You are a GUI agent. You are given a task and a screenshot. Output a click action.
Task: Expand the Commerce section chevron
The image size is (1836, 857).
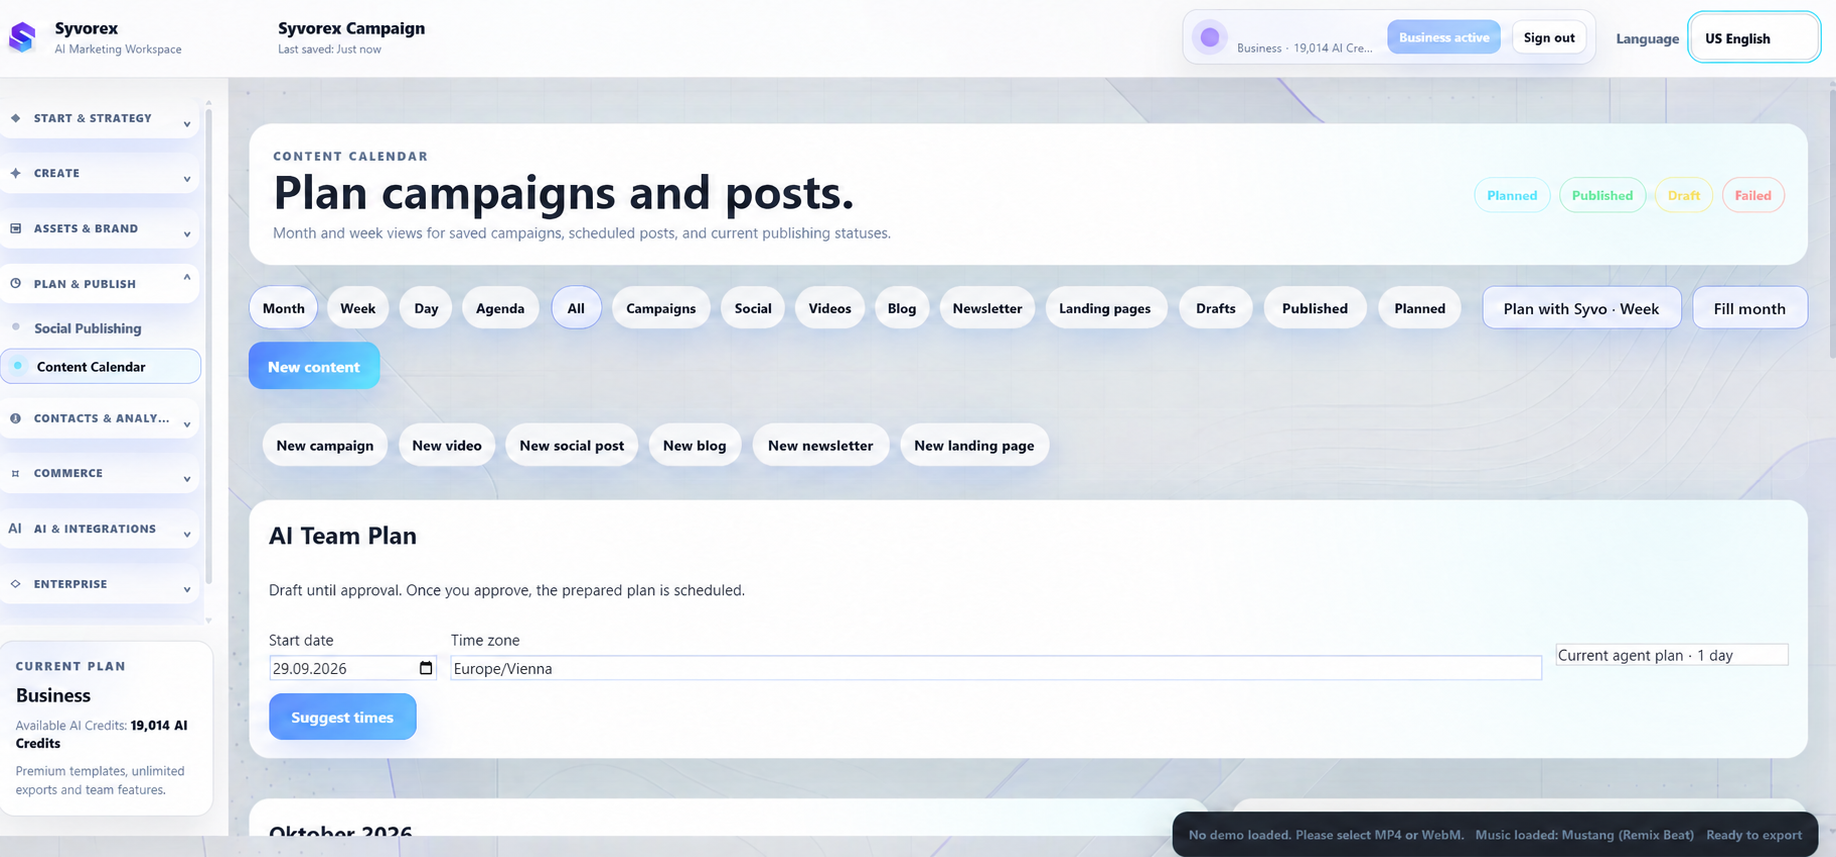(187, 479)
